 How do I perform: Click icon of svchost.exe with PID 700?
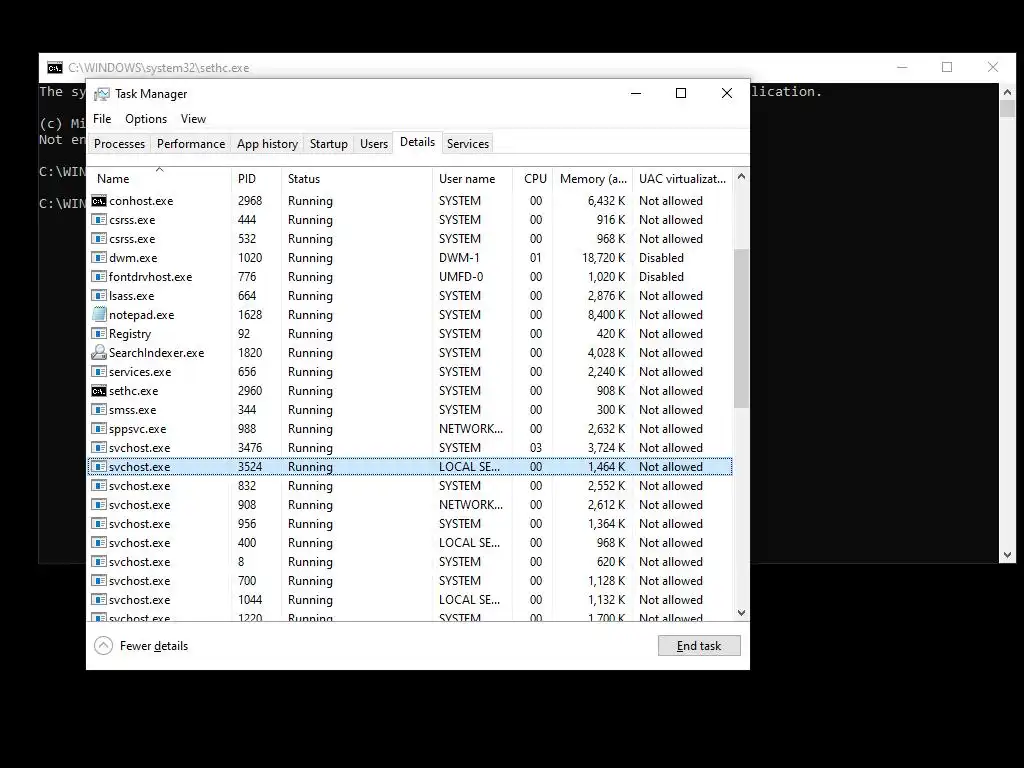pyautogui.click(x=99, y=581)
